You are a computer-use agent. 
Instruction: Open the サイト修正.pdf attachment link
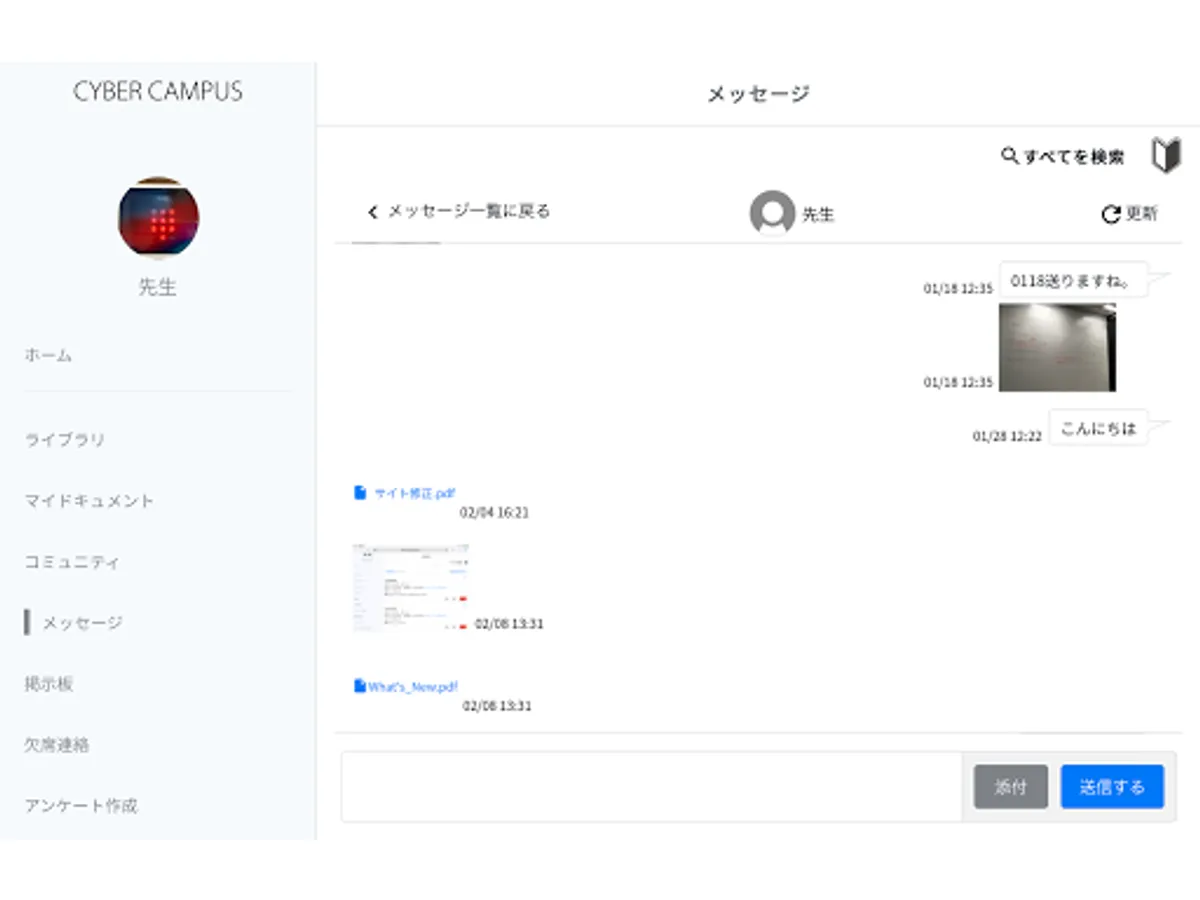[x=415, y=493]
